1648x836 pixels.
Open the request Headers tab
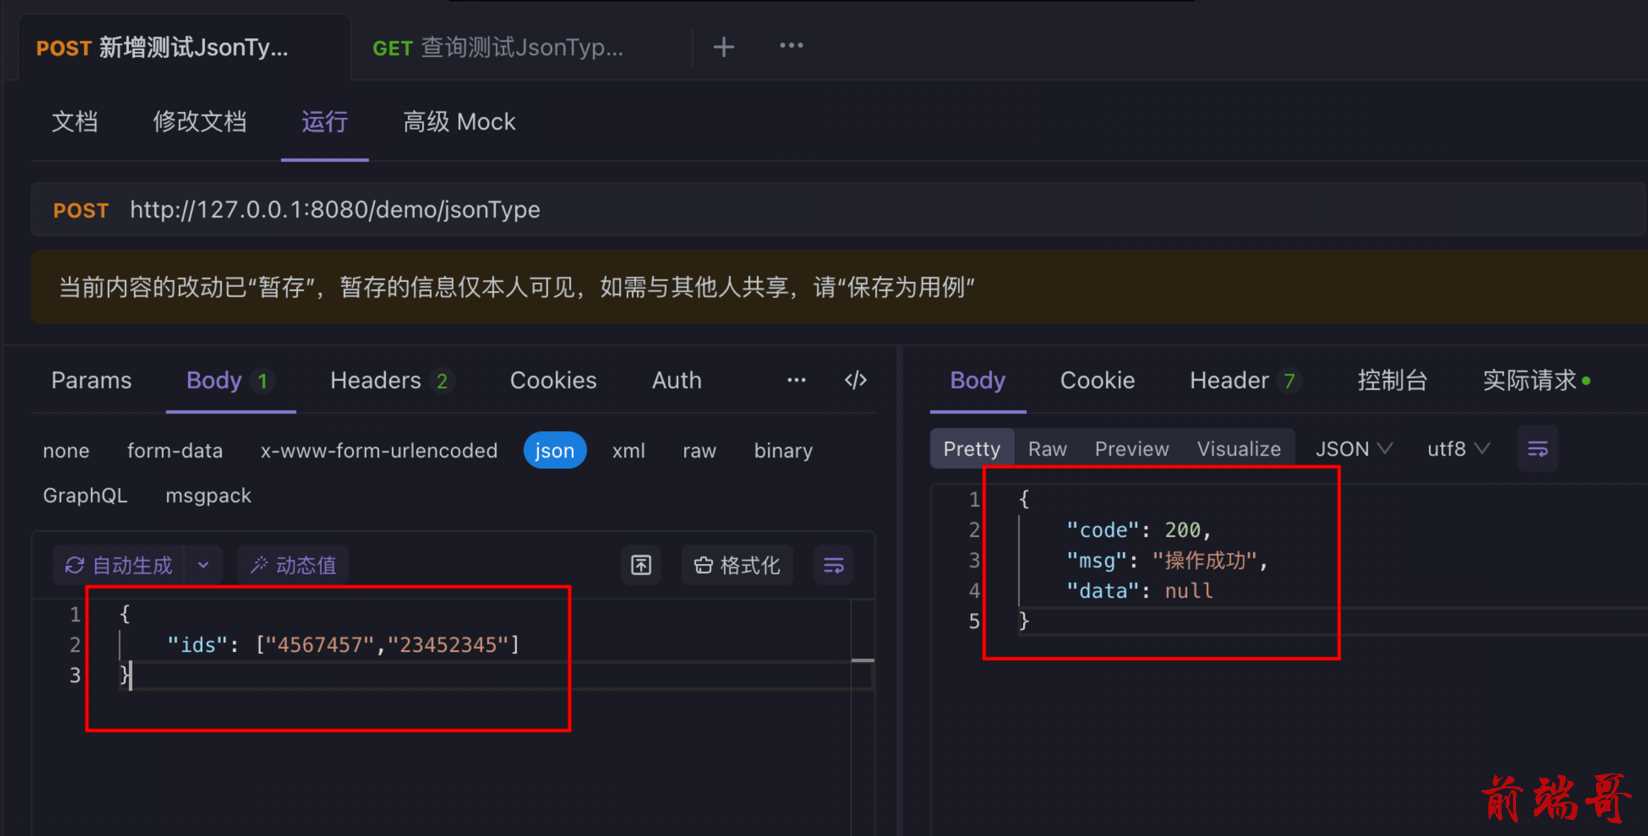pyautogui.click(x=391, y=380)
